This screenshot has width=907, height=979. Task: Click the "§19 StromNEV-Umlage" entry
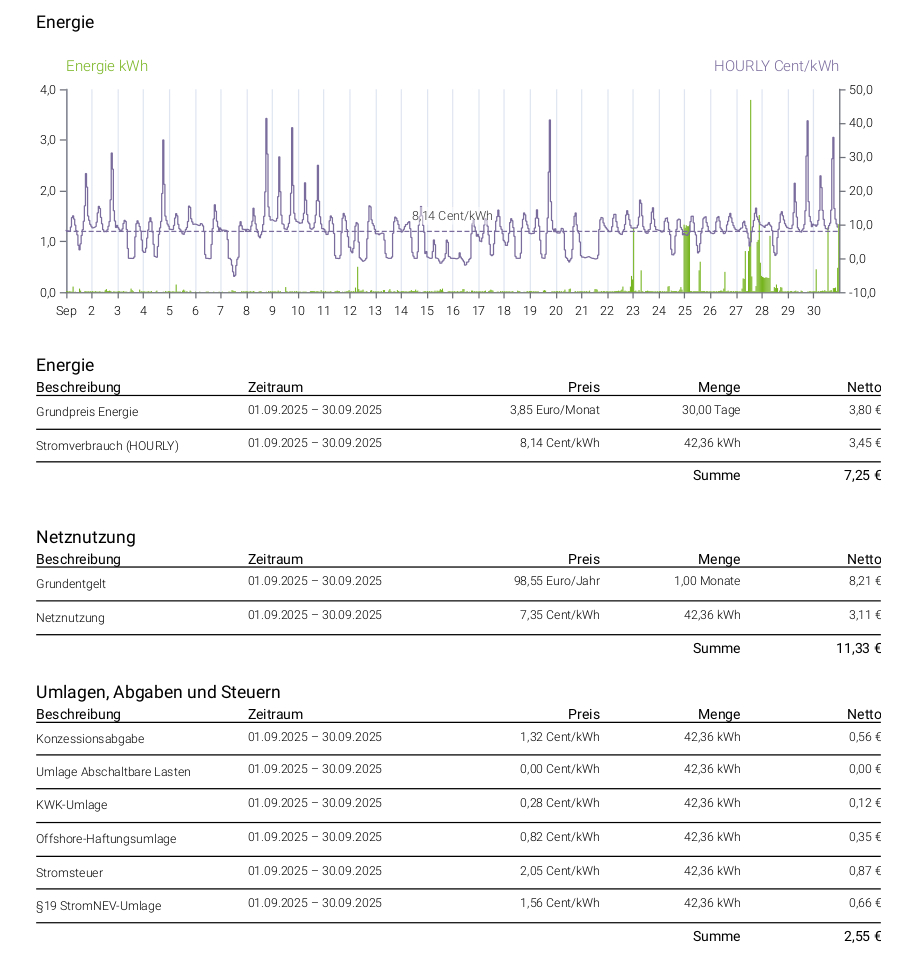[x=98, y=906]
